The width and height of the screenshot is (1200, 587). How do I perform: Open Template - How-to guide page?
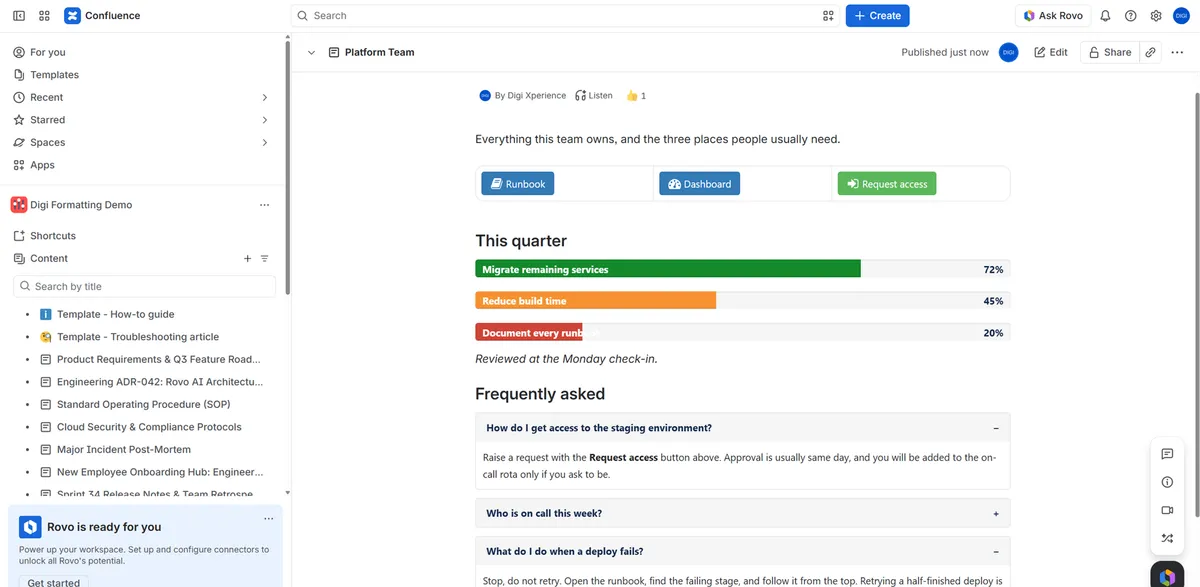tap(115, 314)
